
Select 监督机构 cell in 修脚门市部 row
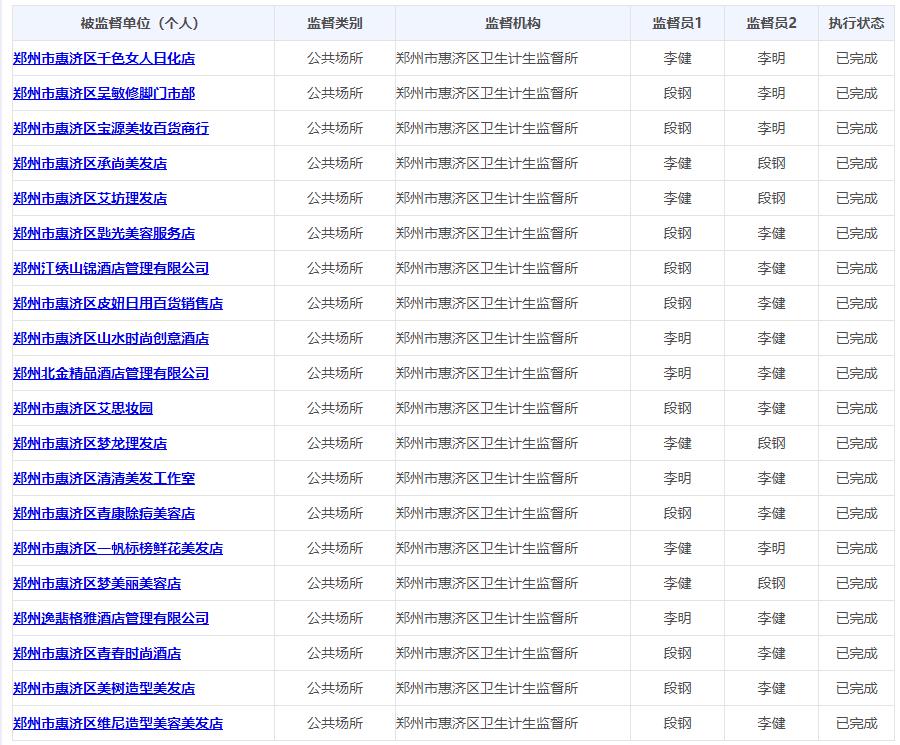[x=487, y=93]
